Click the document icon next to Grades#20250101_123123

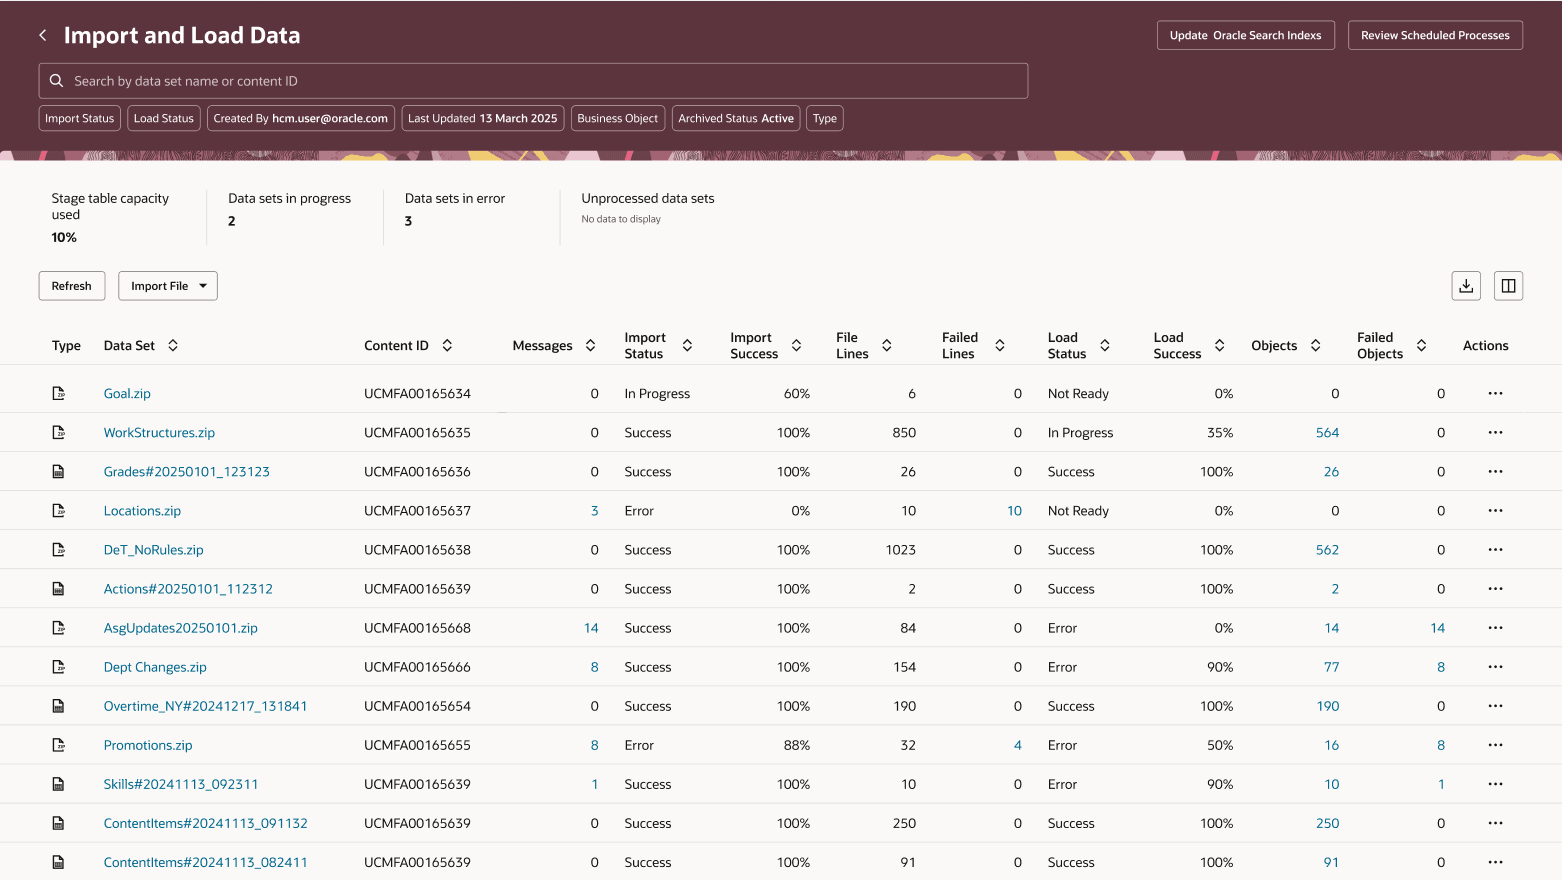(x=59, y=471)
